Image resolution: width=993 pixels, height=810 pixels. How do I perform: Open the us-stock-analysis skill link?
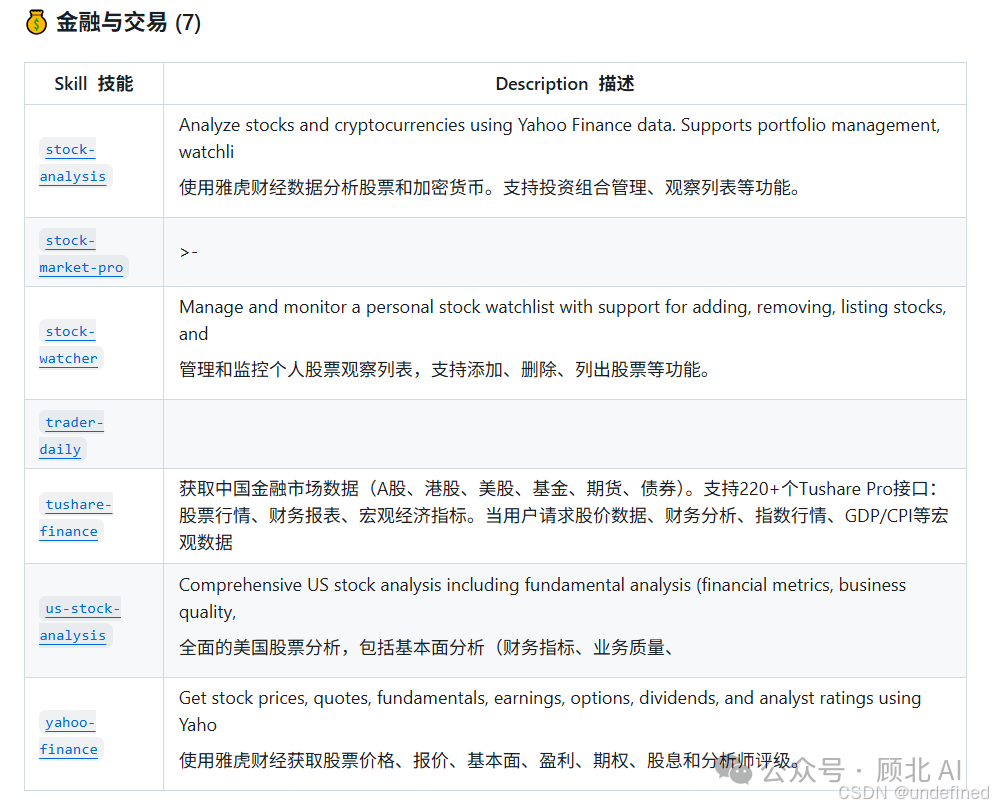(80, 621)
